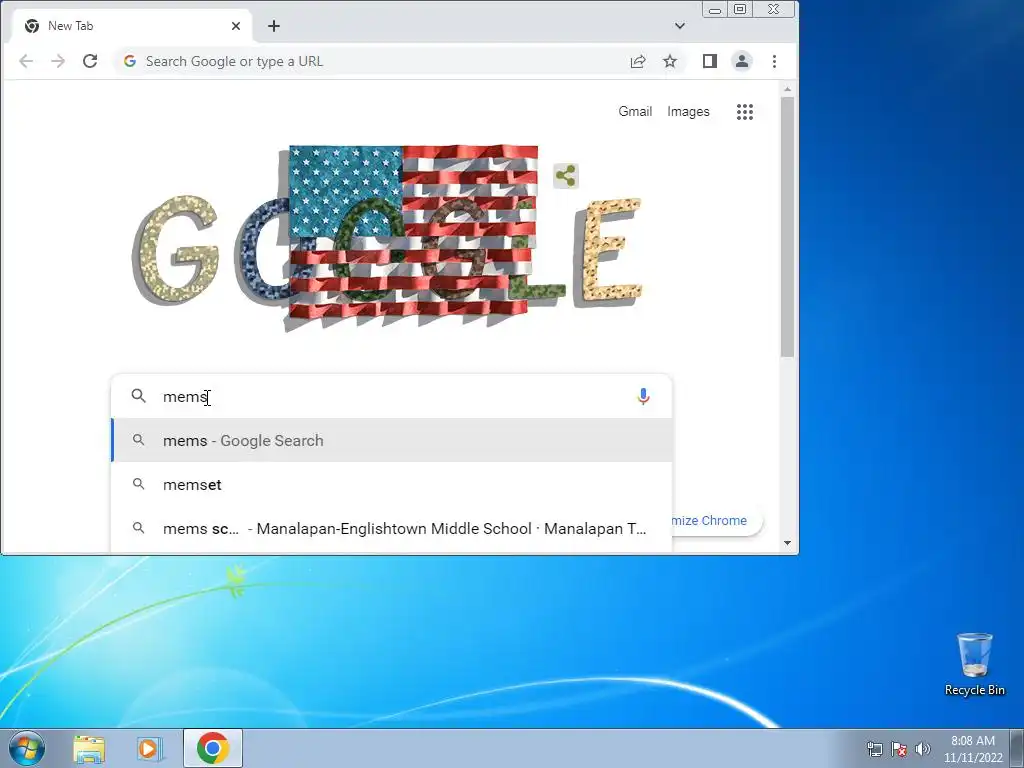This screenshot has height=768, width=1024.
Task: Open the Windows Start button
Action: point(27,748)
